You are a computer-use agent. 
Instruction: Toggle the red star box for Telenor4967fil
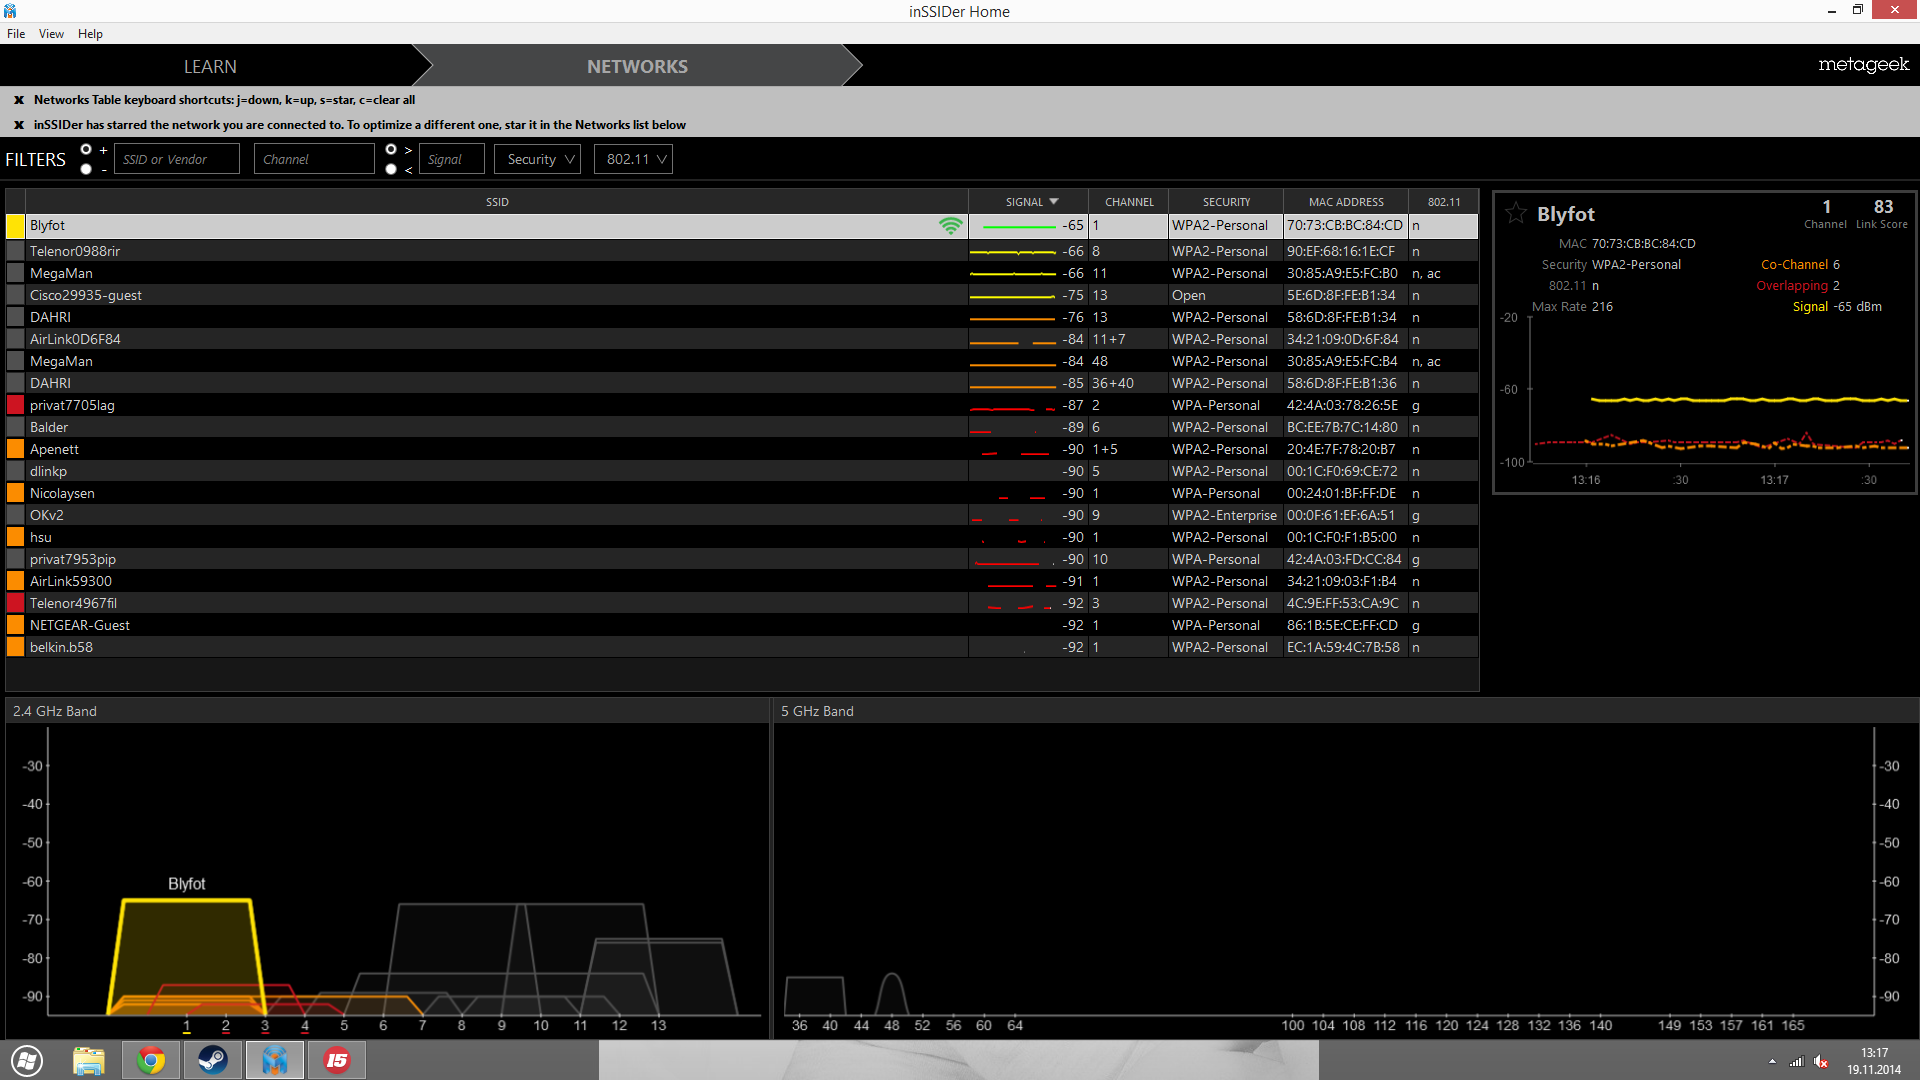tap(16, 603)
